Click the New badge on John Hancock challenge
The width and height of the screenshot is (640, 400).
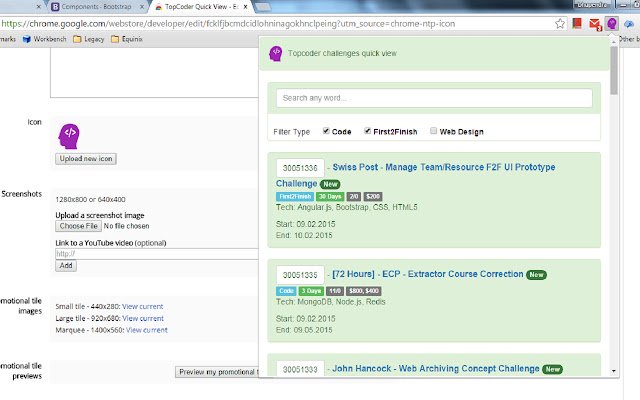point(553,369)
